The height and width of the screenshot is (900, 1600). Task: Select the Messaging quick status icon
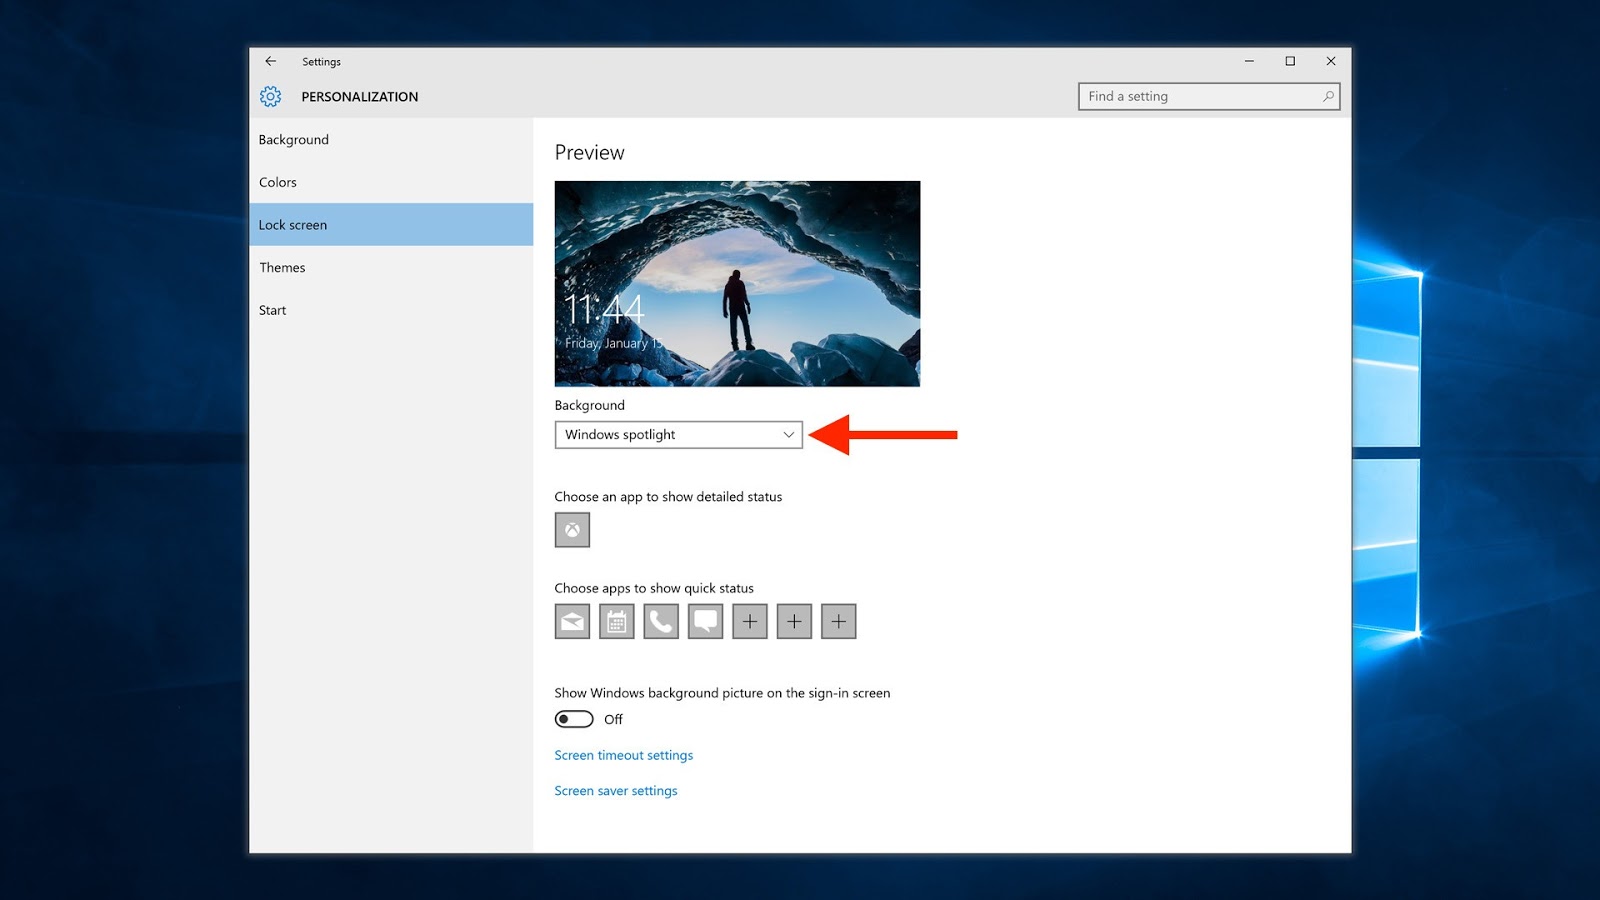(705, 620)
